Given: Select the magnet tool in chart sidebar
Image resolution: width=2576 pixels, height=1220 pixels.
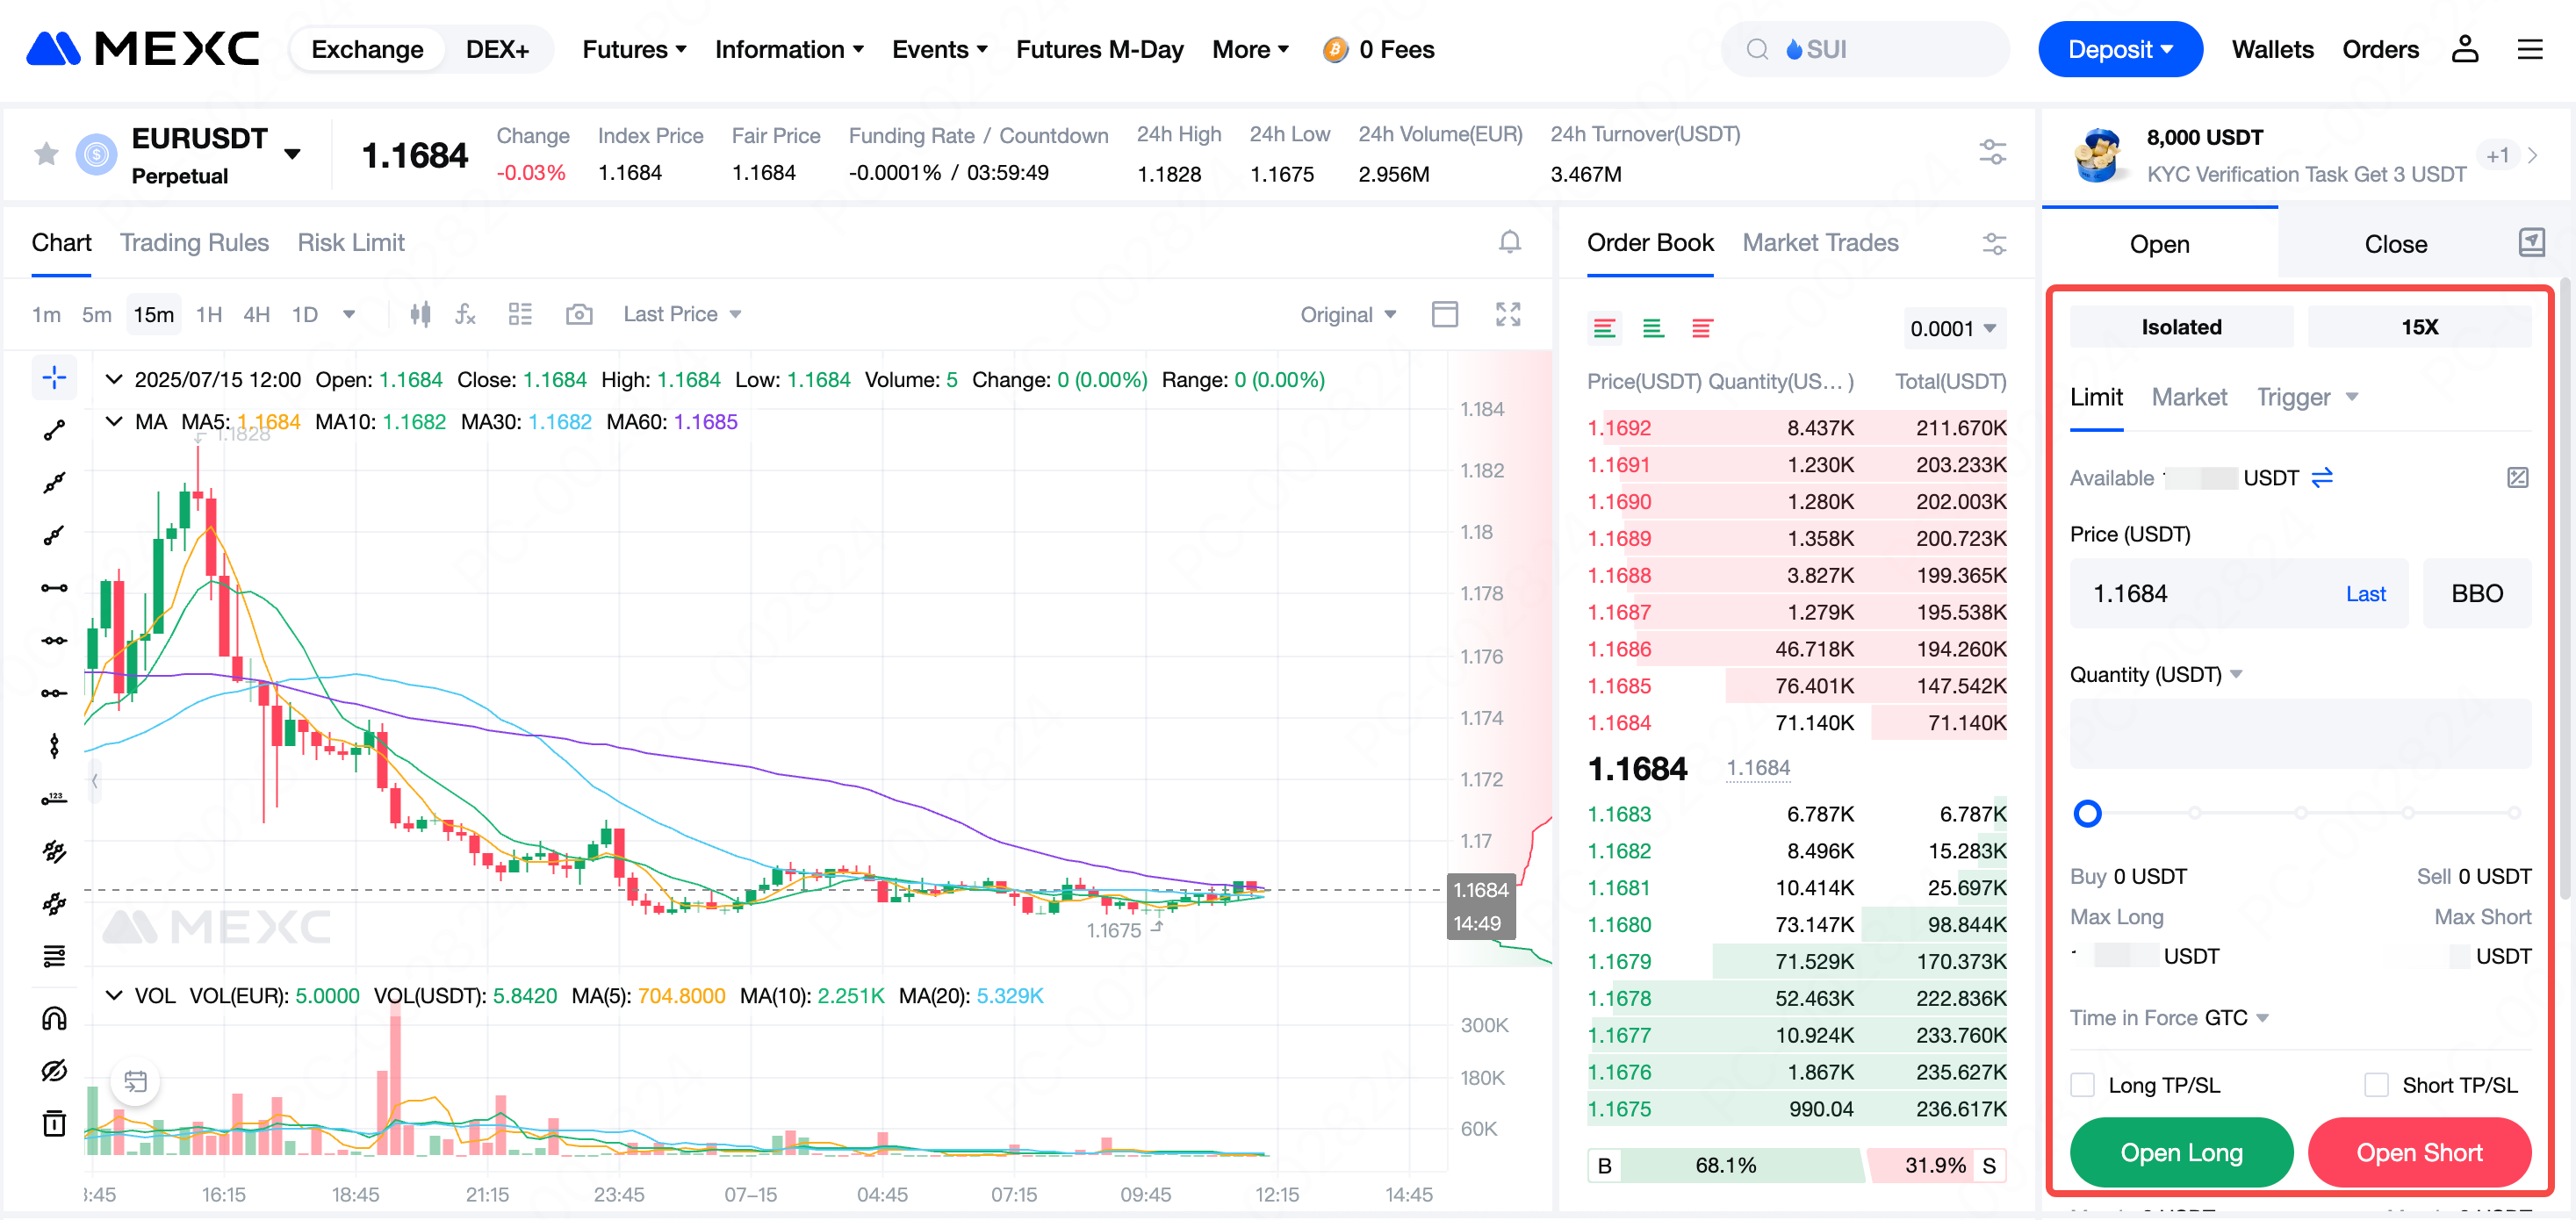Looking at the screenshot, I should pyautogui.click(x=54, y=1018).
